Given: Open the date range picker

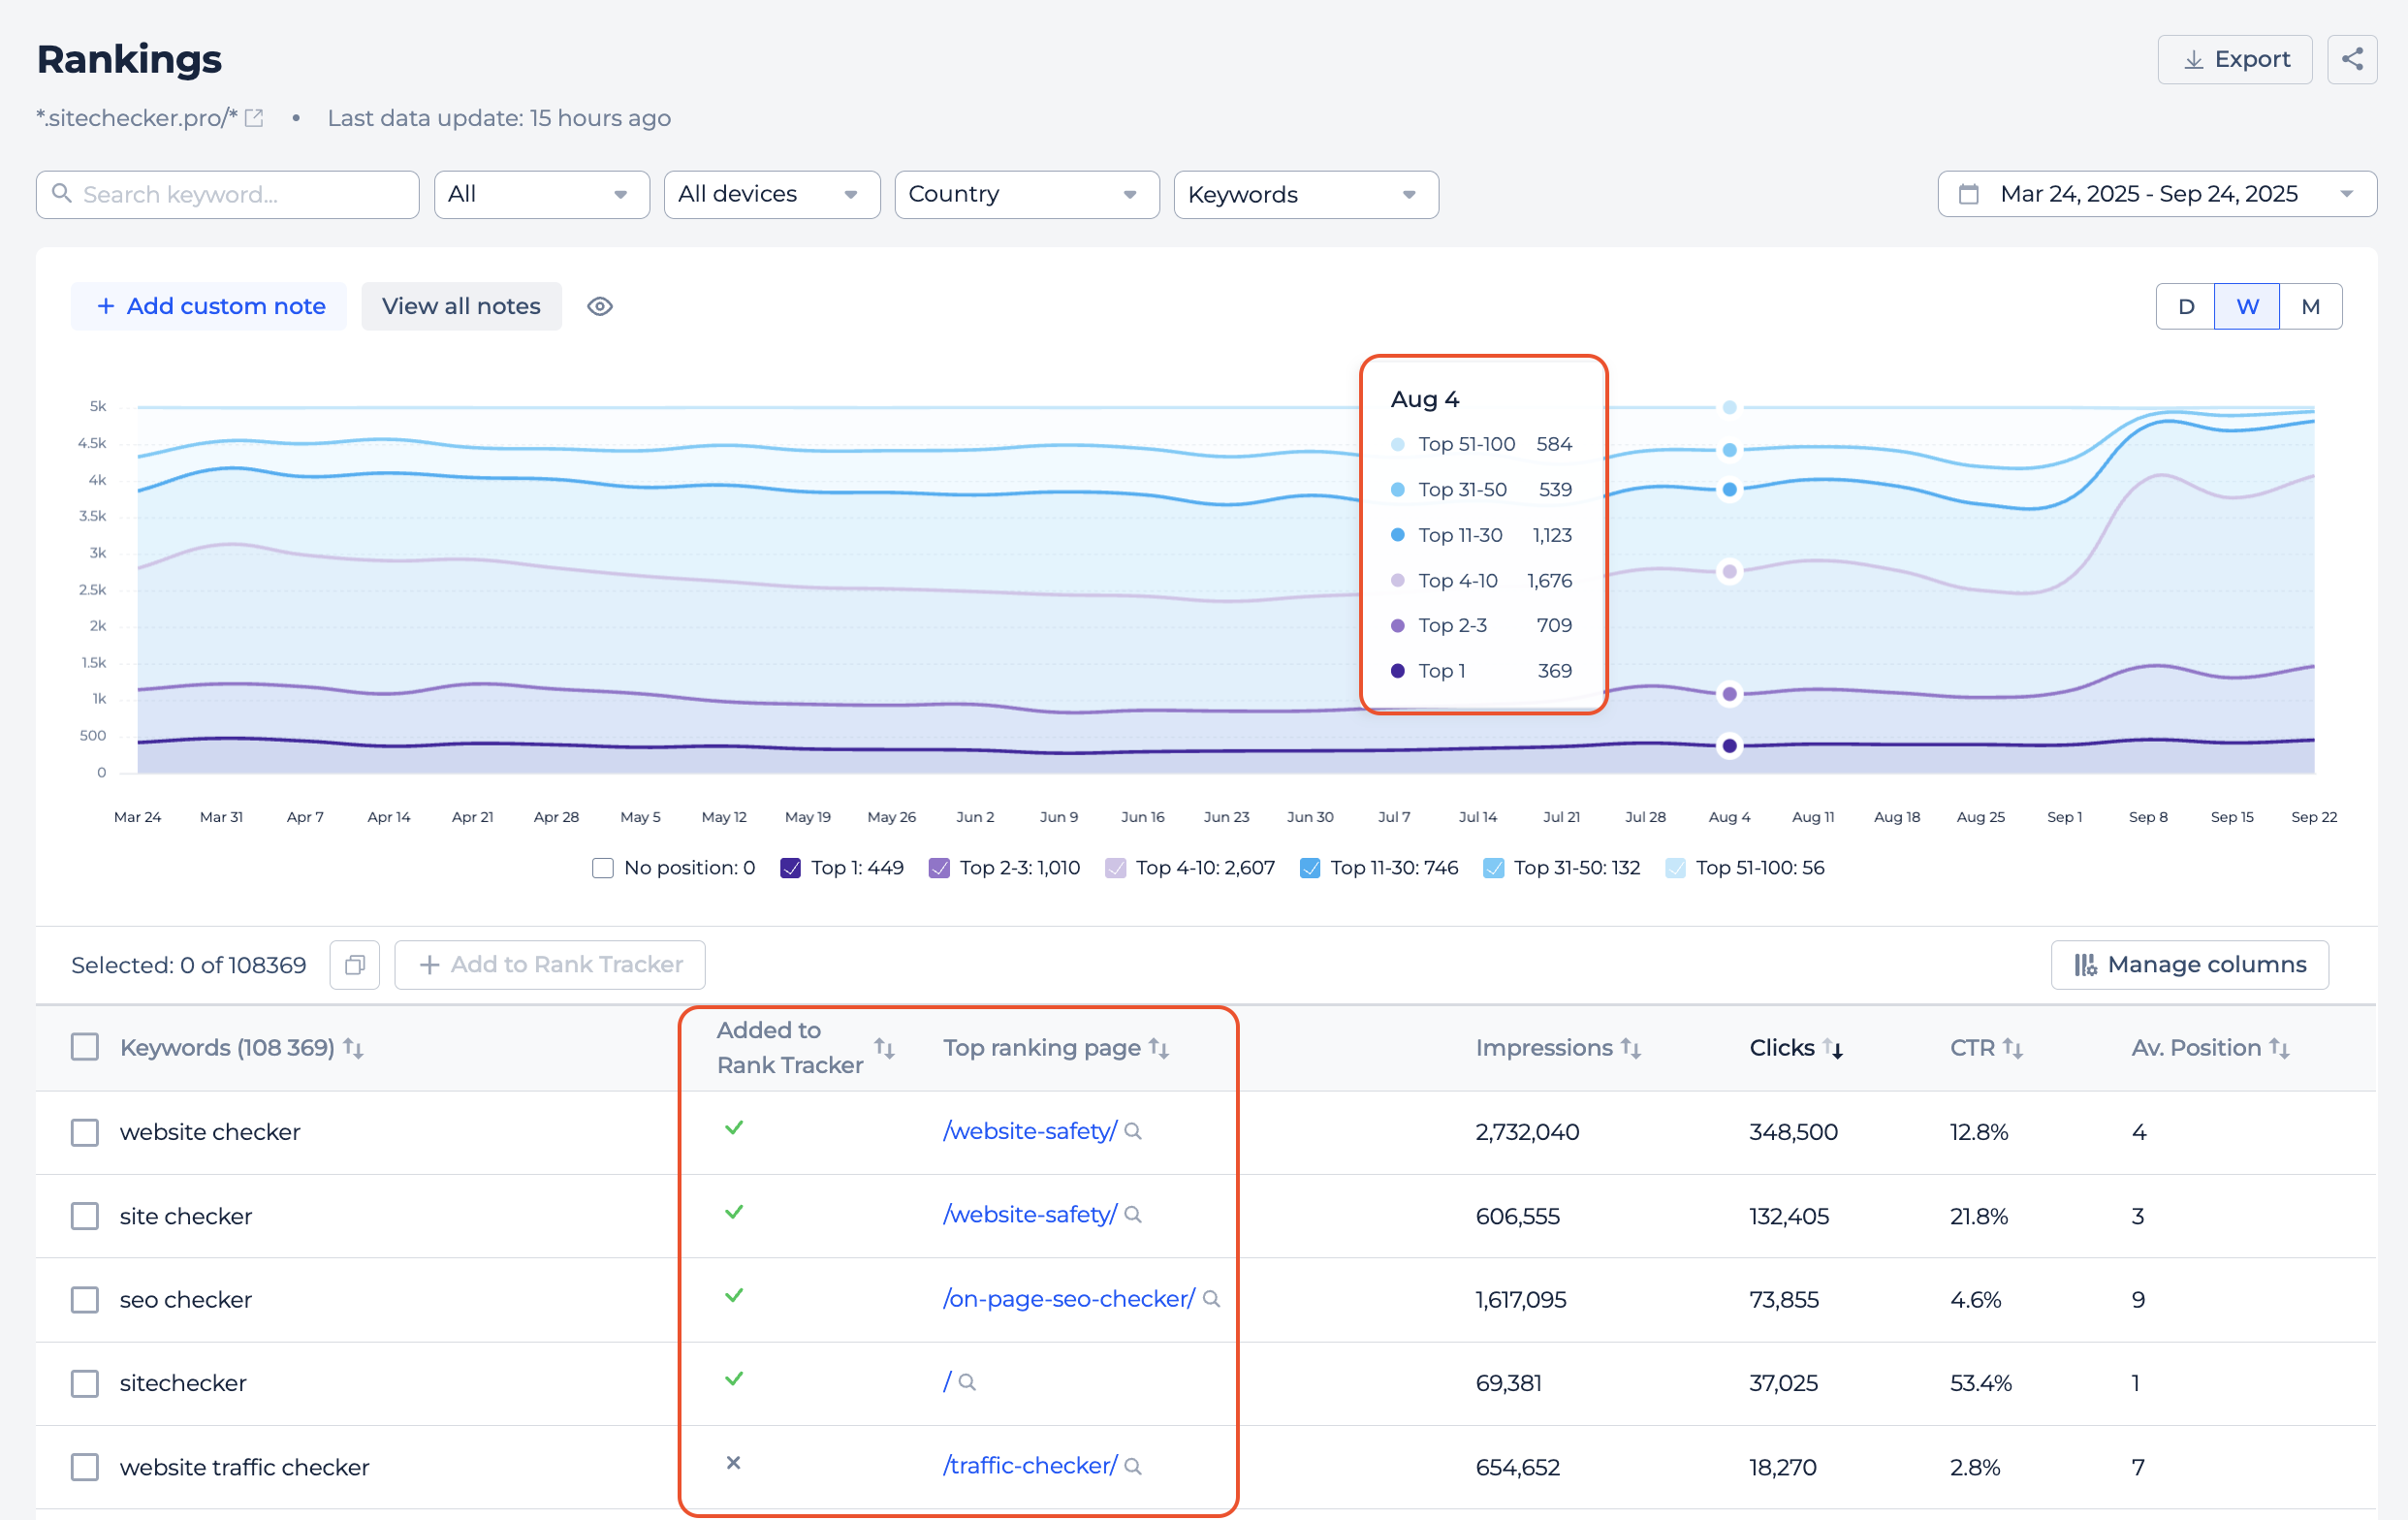Looking at the screenshot, I should click(x=2156, y=194).
